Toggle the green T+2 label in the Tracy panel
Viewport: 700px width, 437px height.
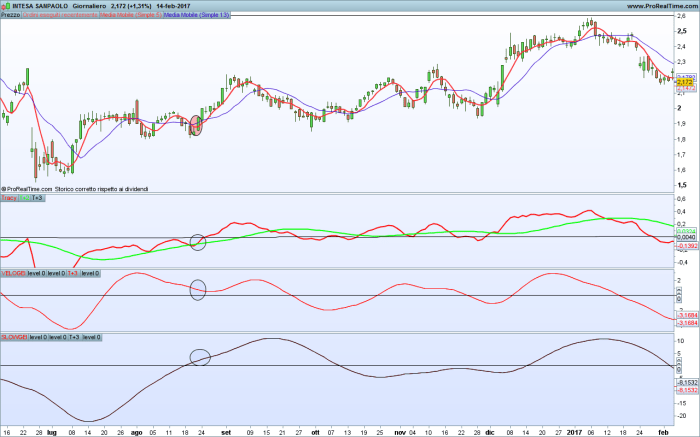[25, 198]
